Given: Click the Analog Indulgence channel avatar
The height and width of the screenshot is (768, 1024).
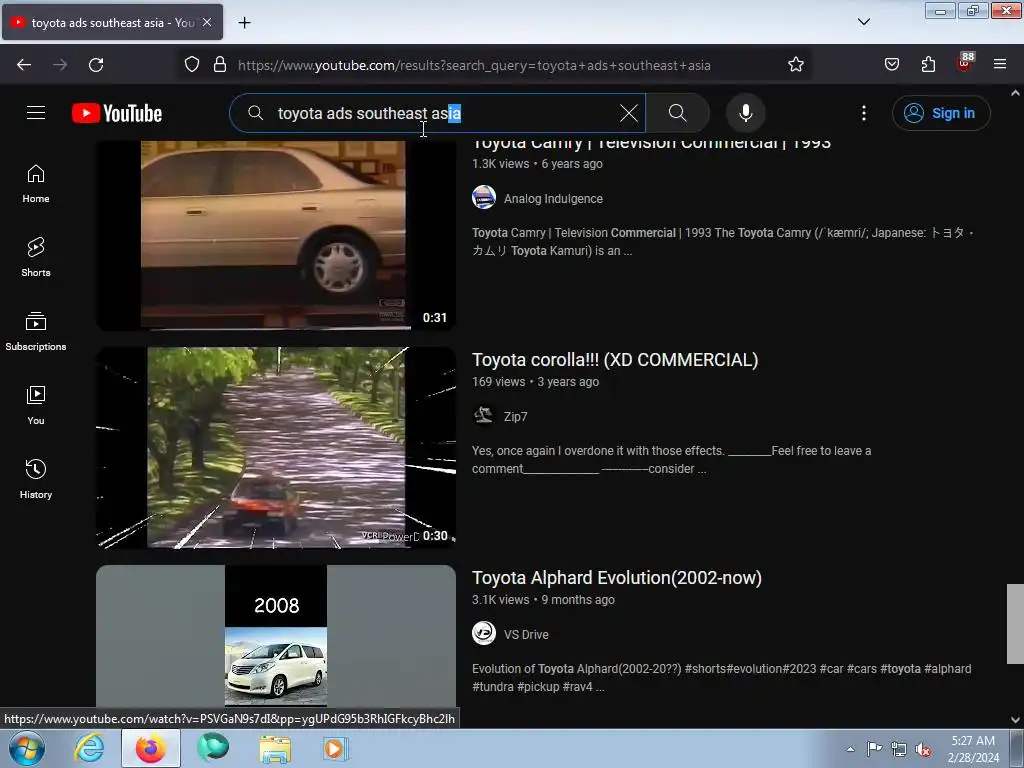Looking at the screenshot, I should 484,197.
